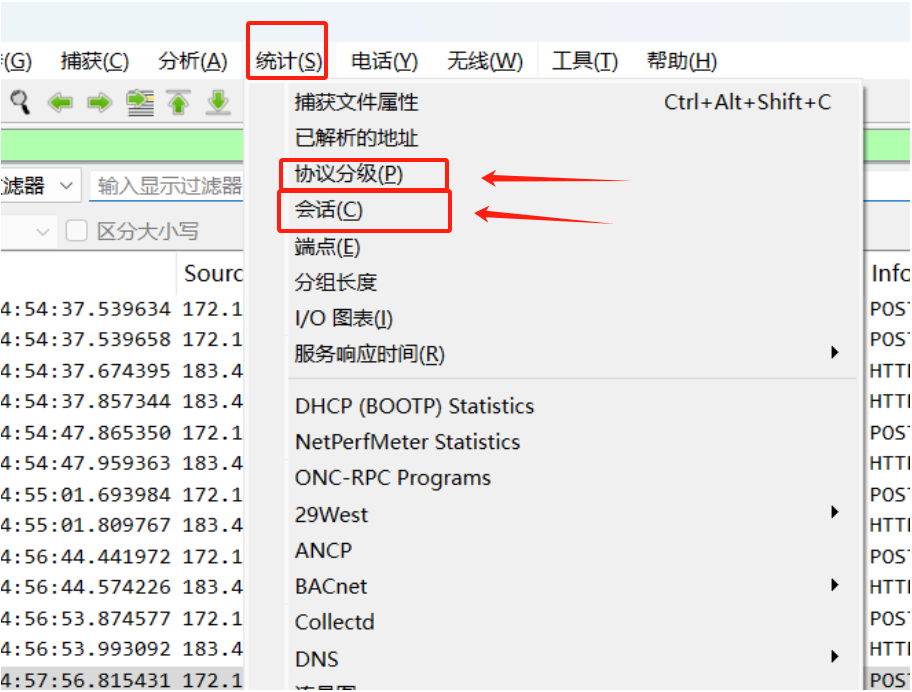Select packet row at 4:54:47.865350
912x692 pixels.
(122, 433)
